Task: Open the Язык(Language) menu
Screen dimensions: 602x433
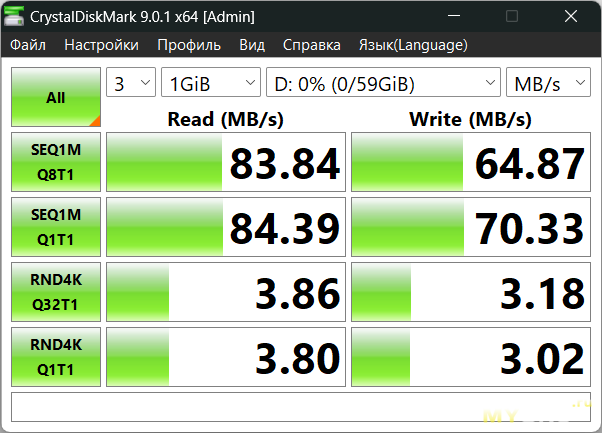Action: pos(413,45)
